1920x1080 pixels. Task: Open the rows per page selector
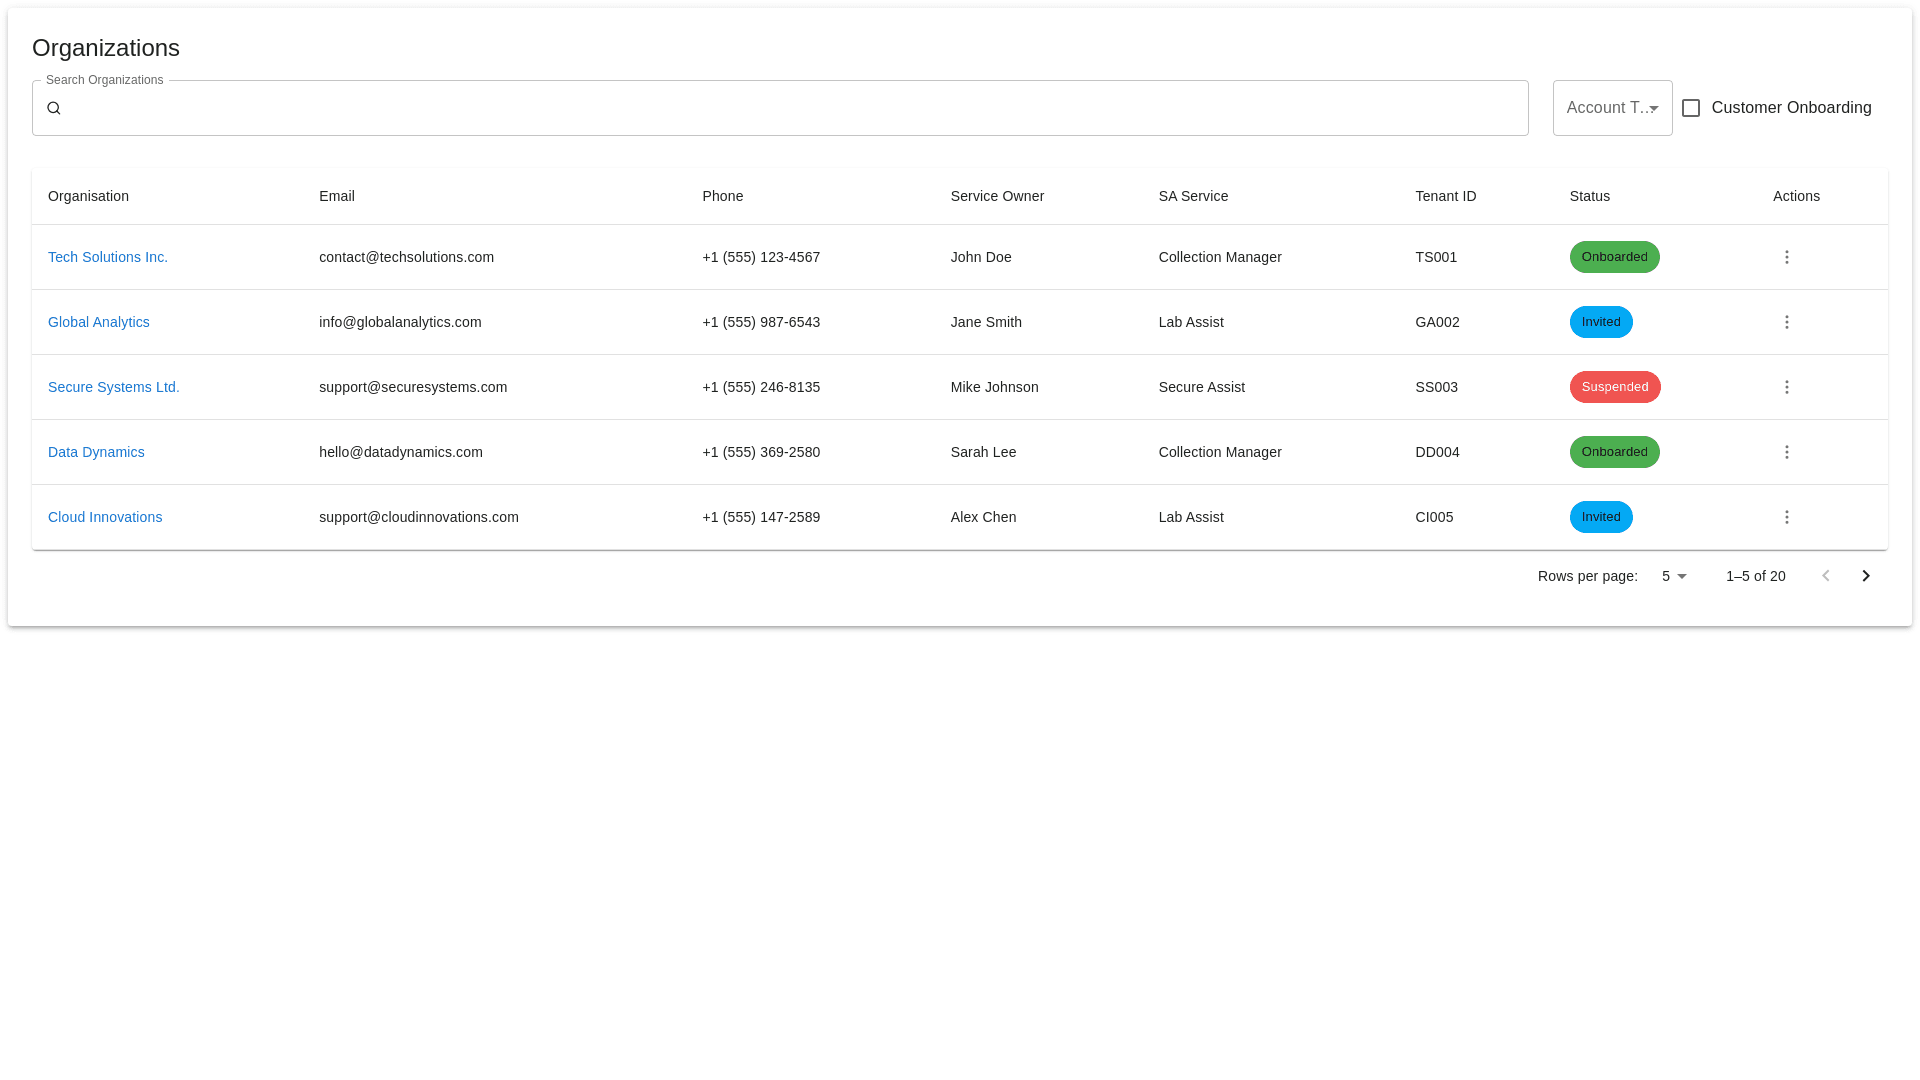(1674, 576)
